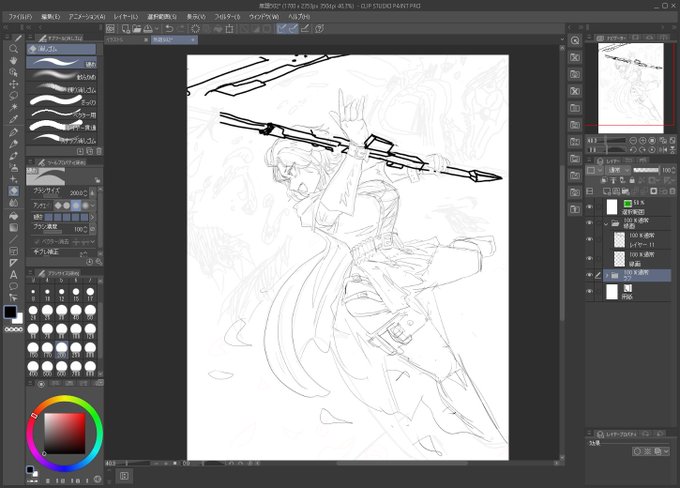
Task: Select the Text tool
Action: point(13,275)
